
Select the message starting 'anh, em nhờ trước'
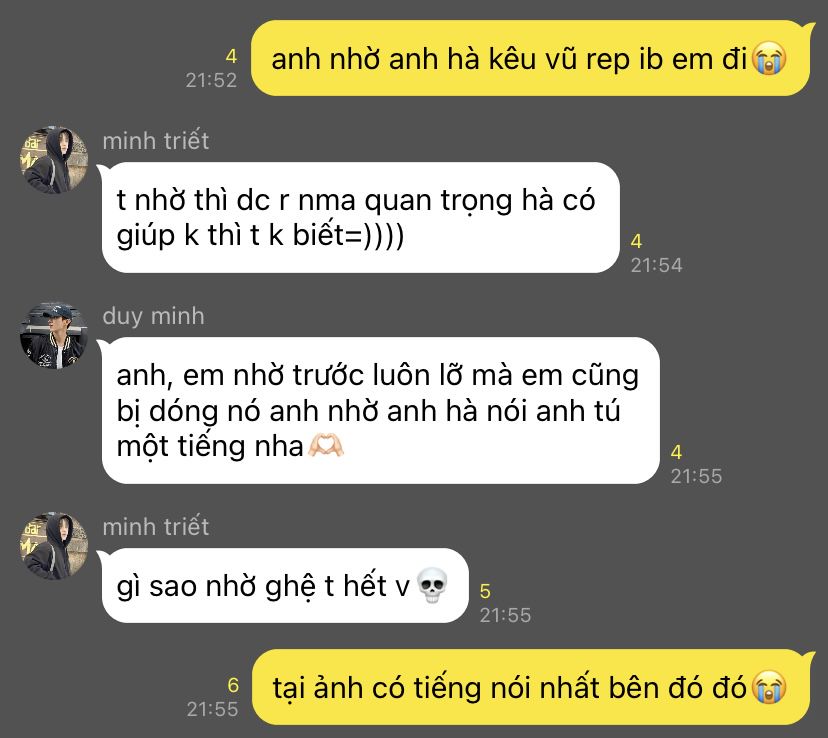tap(381, 410)
